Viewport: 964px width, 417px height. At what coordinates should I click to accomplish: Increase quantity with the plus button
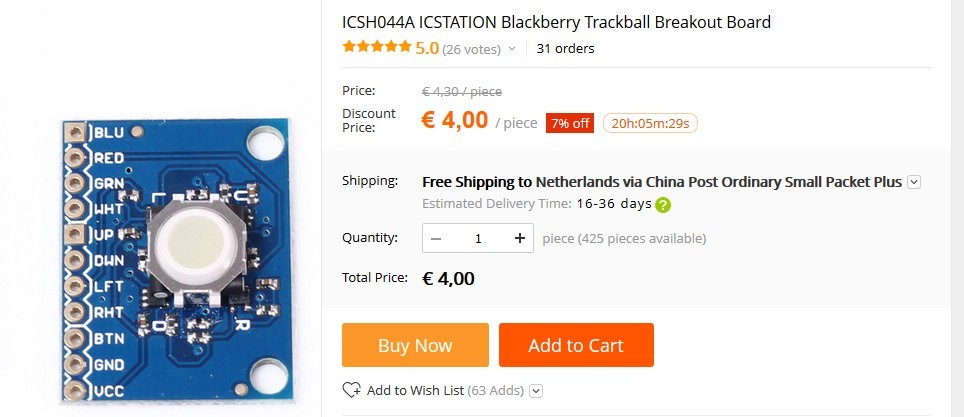point(520,238)
